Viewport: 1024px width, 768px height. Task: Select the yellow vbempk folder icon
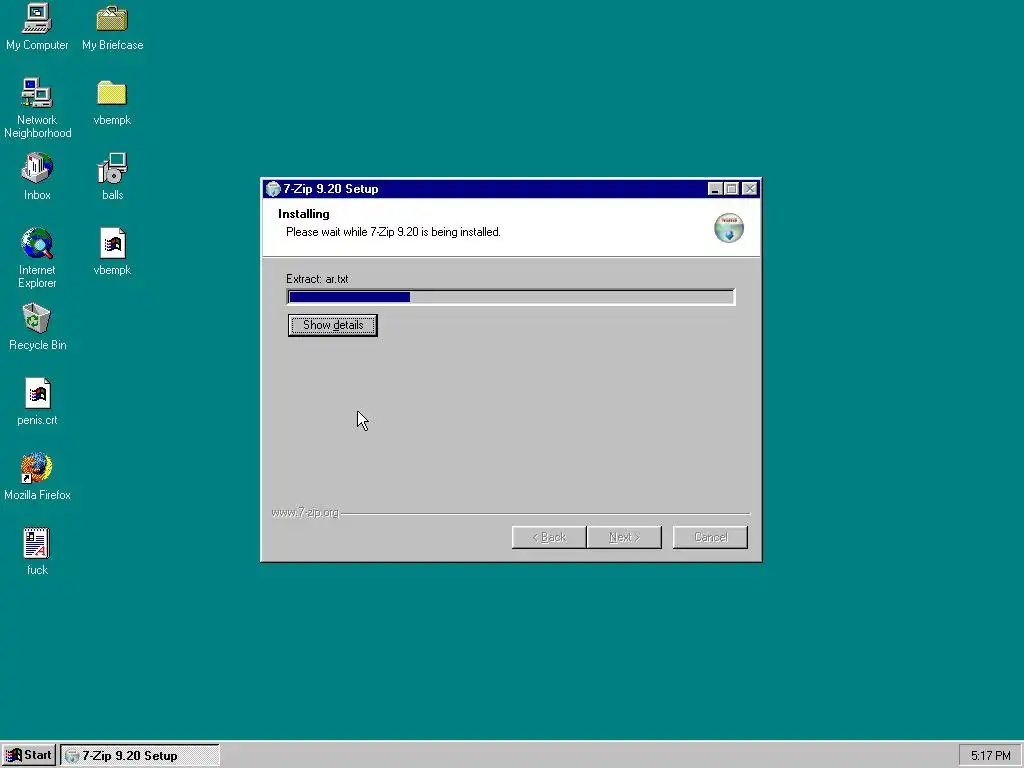tap(112, 103)
